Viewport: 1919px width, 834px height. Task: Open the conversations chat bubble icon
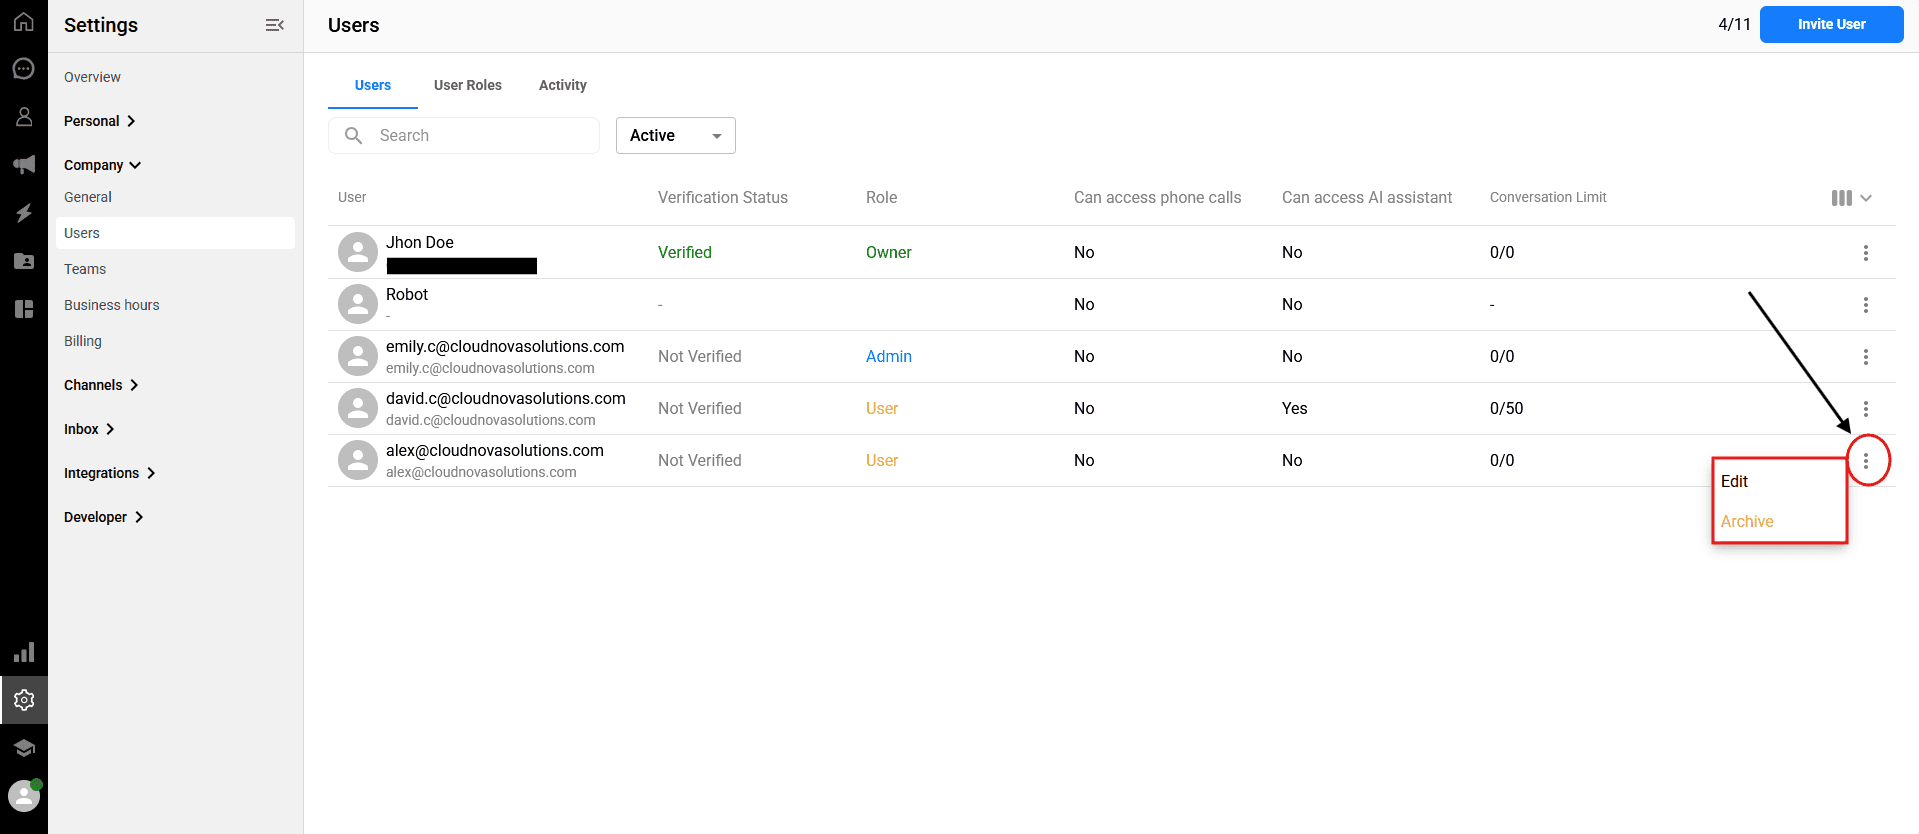(24, 69)
